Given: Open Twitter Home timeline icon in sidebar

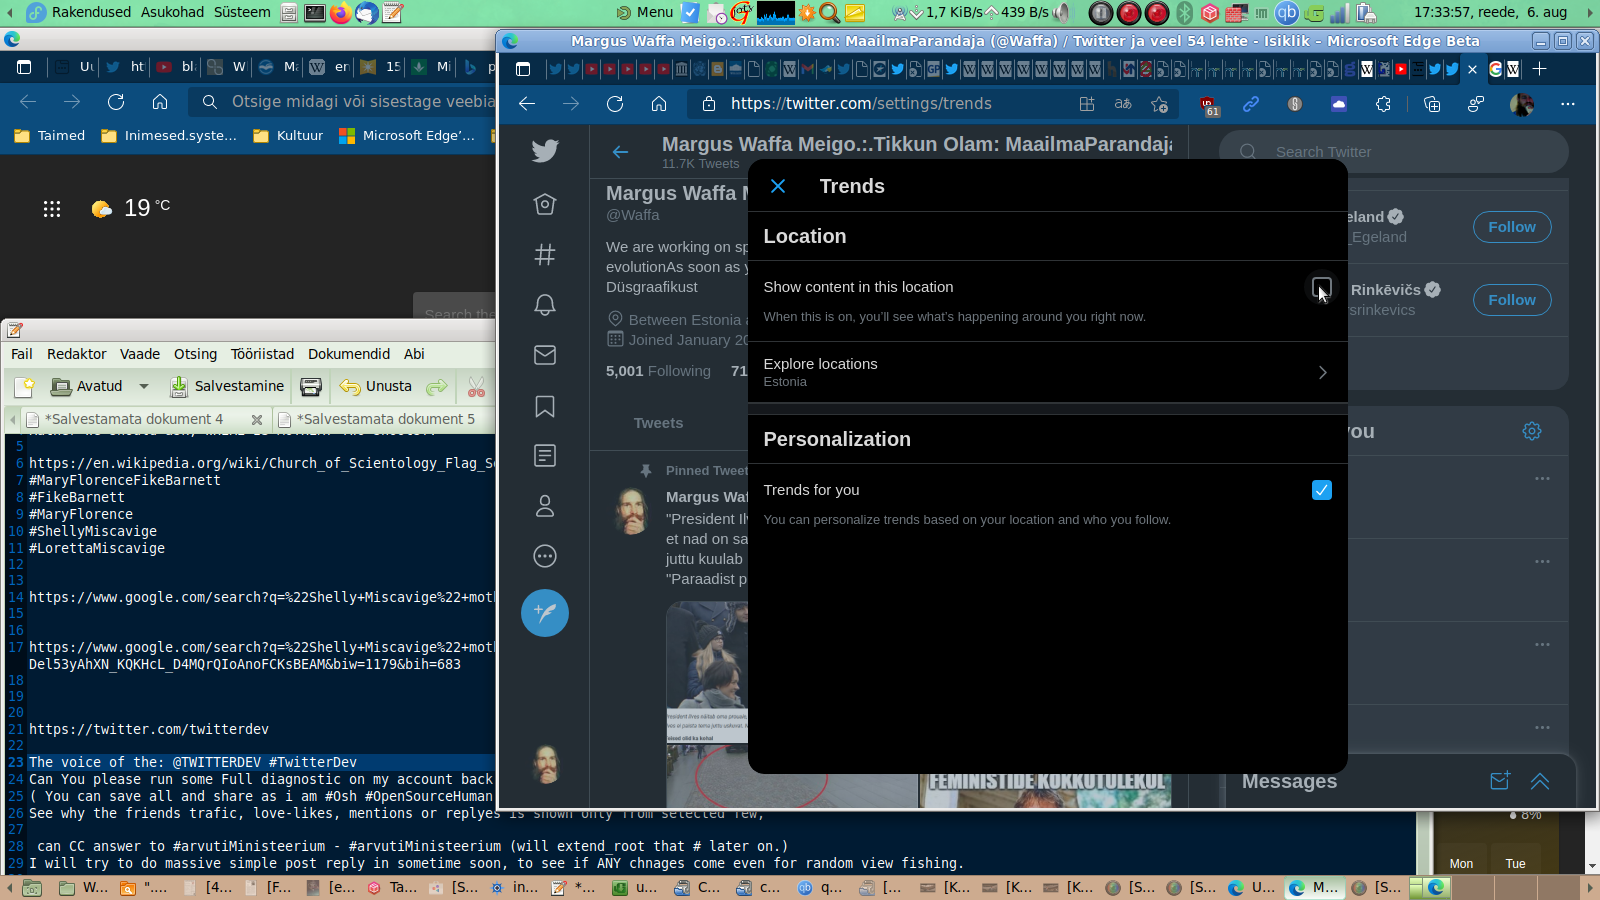Looking at the screenshot, I should 545,204.
